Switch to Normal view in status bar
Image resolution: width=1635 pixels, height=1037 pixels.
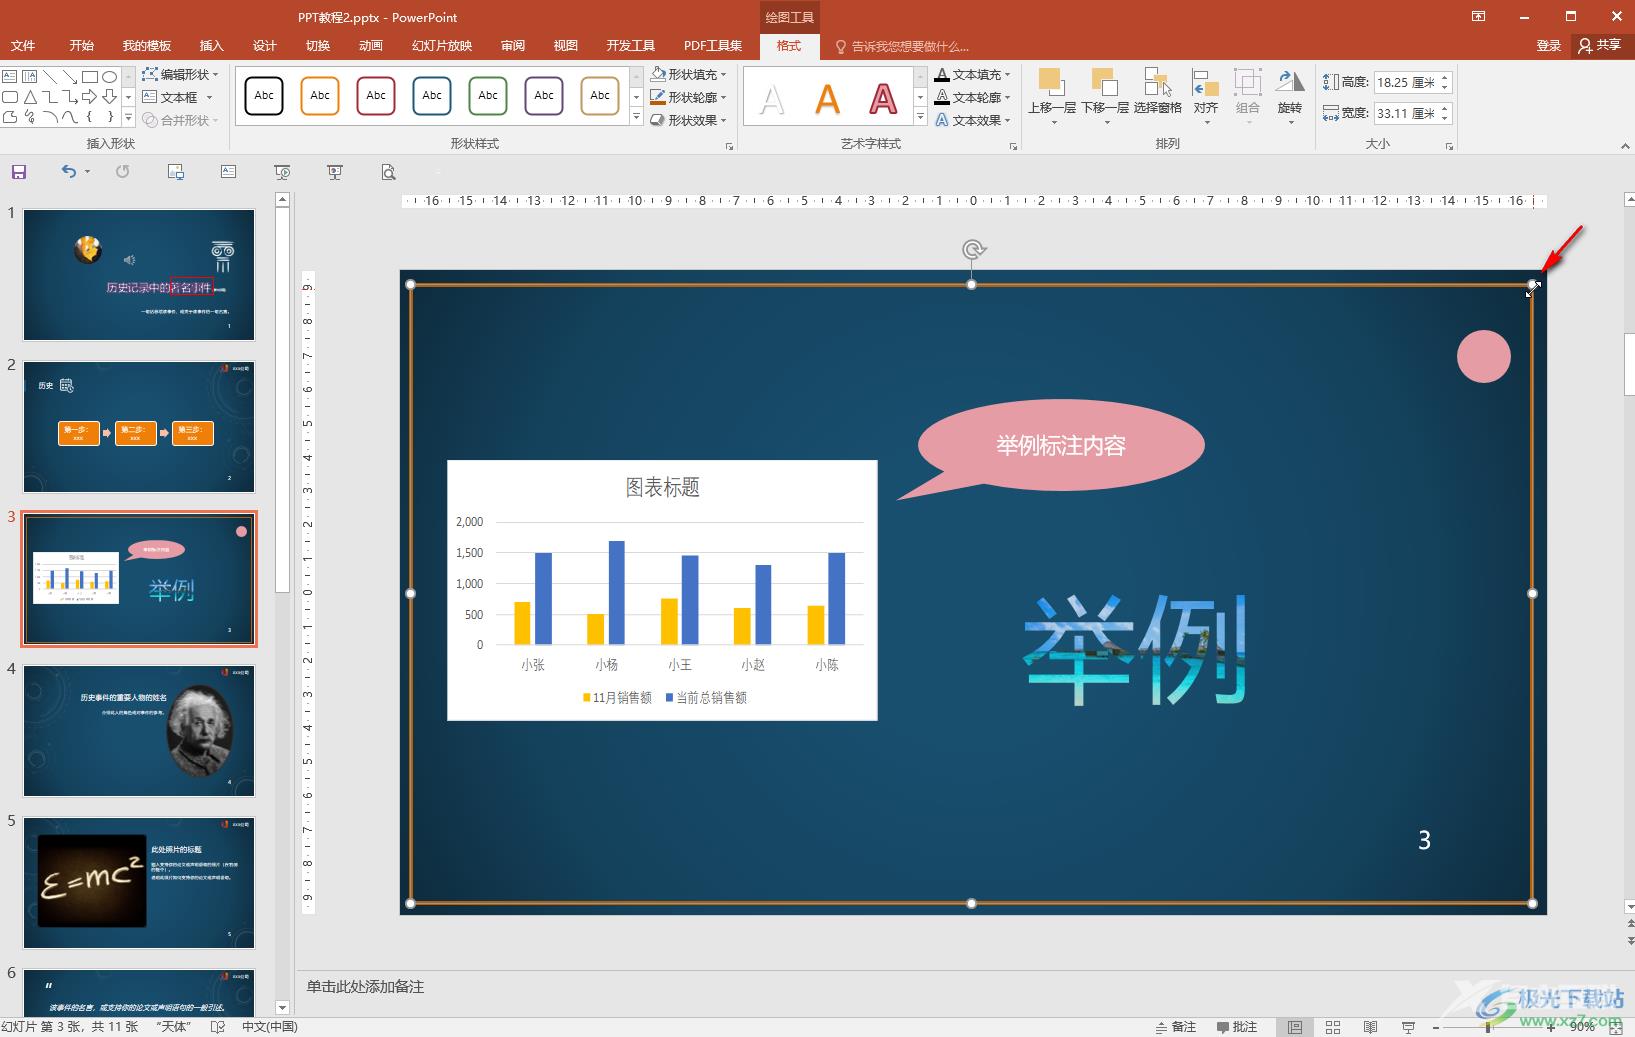1295,1027
